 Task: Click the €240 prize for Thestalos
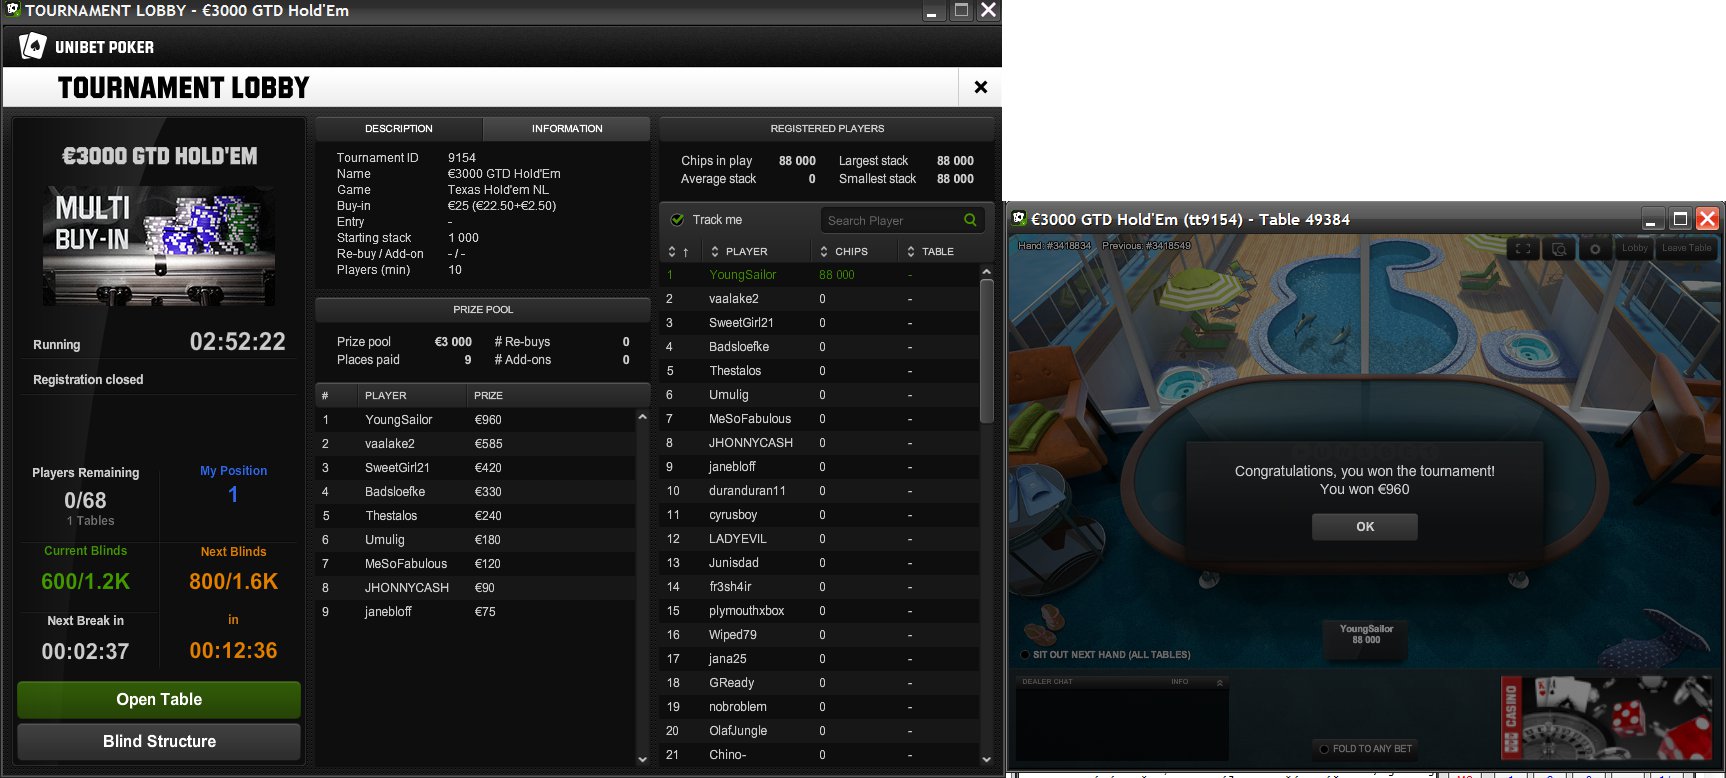coord(488,516)
